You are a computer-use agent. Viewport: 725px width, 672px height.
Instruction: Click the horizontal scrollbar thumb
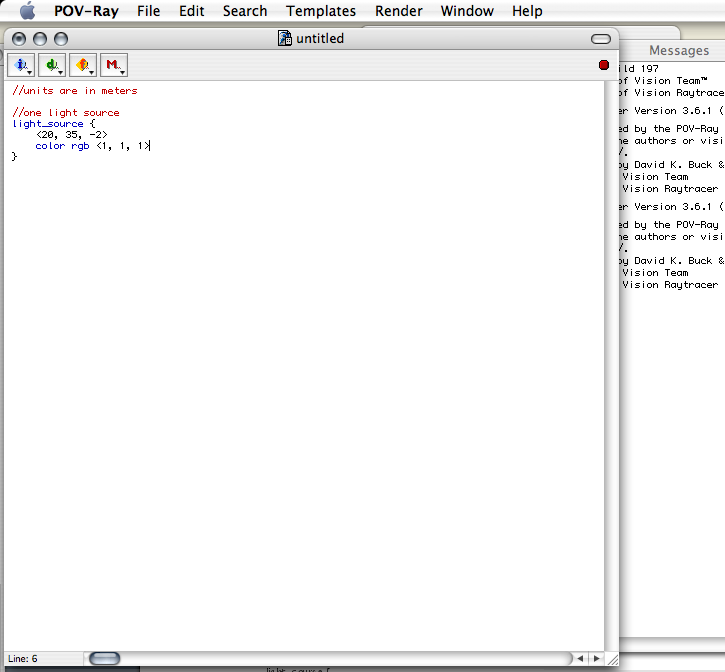104,658
